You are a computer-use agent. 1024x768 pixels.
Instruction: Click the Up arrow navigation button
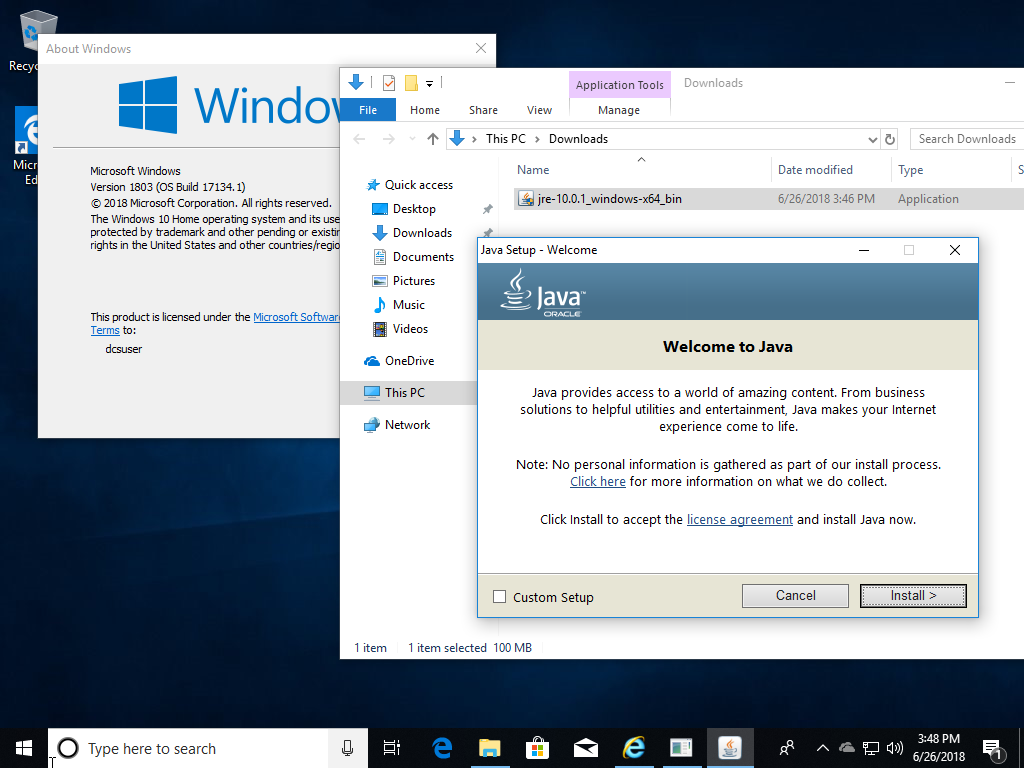[x=432, y=139]
